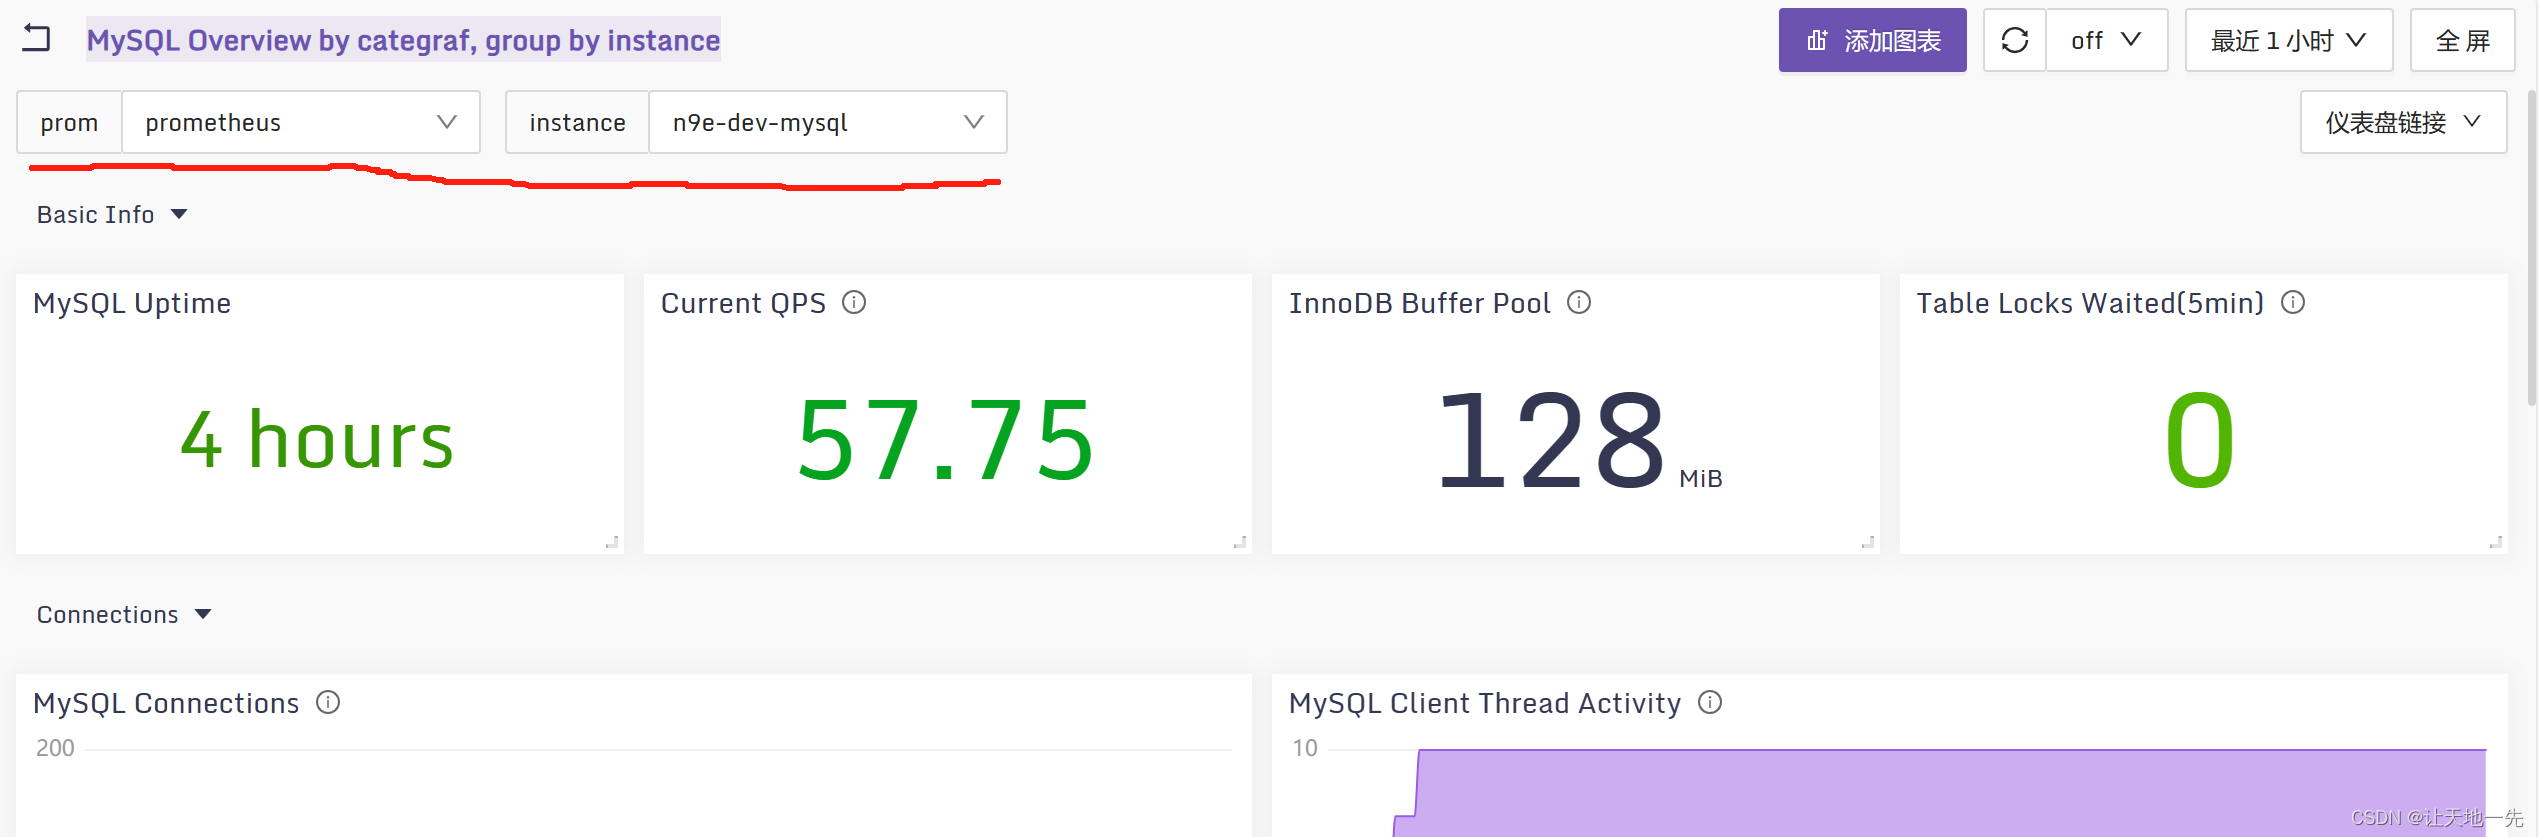
Task: Click resize handle of InnoDB Buffer Pool panel
Action: (1868, 542)
